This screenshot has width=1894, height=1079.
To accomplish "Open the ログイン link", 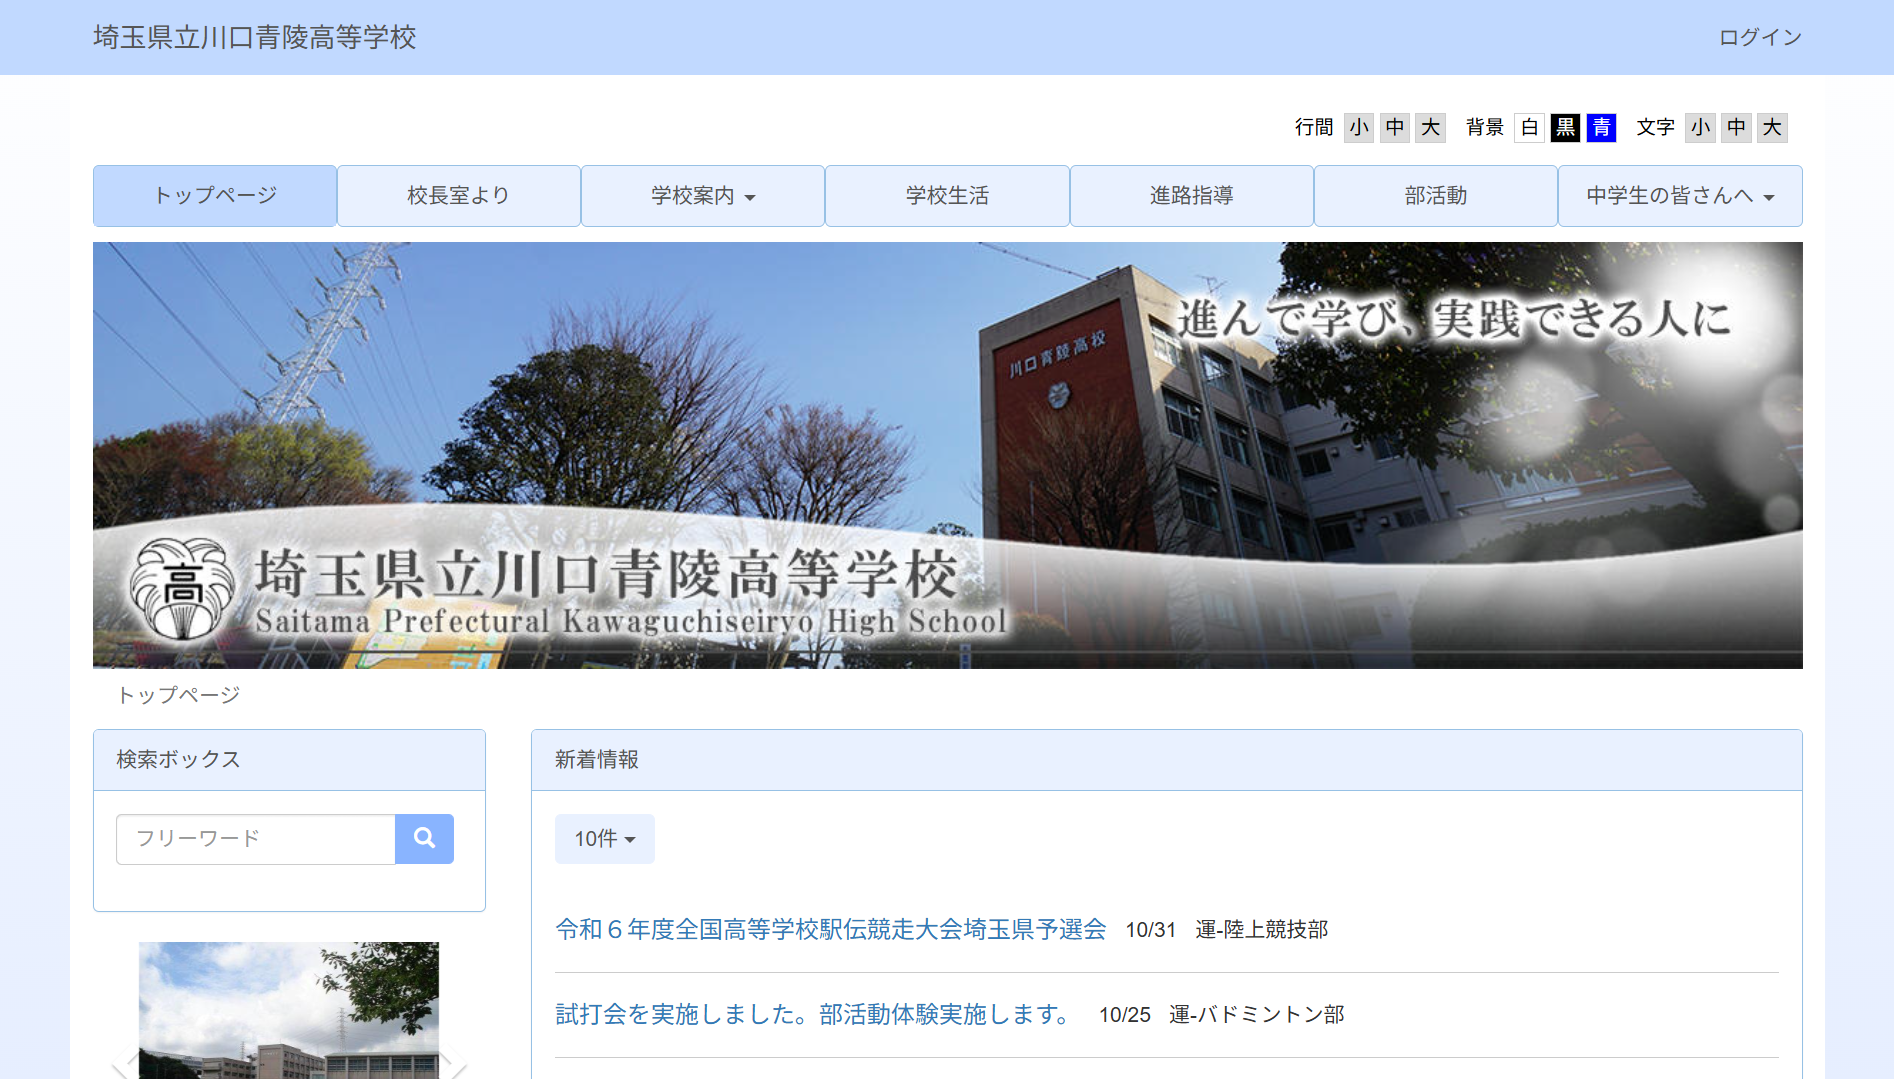I will 1760,37.
